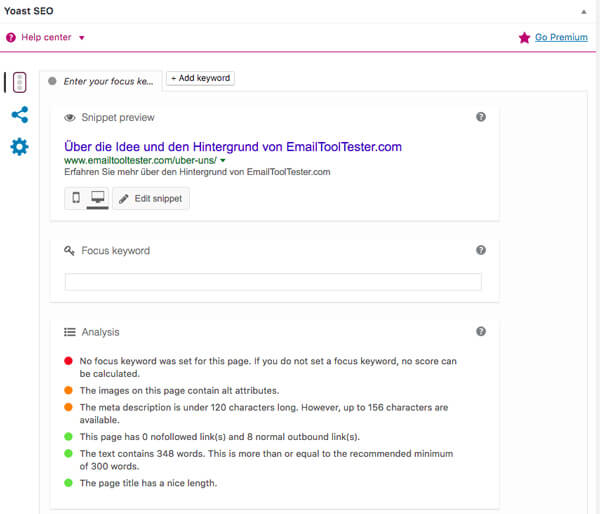The height and width of the screenshot is (514, 600).
Task: Switch to mobile snippet preview
Action: pyautogui.click(x=76, y=198)
